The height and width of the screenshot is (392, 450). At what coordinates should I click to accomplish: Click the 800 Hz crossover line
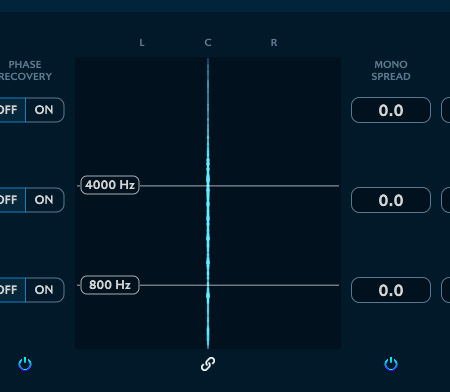(267, 285)
